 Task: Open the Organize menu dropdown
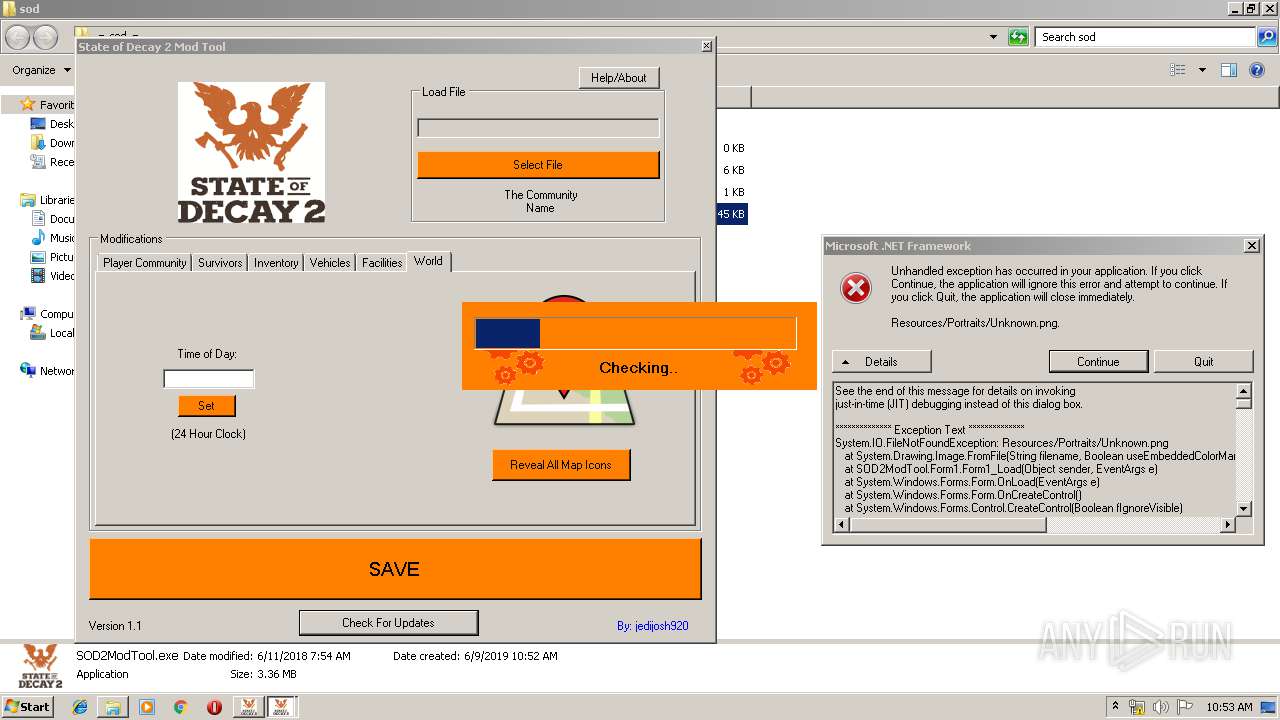click(42, 70)
